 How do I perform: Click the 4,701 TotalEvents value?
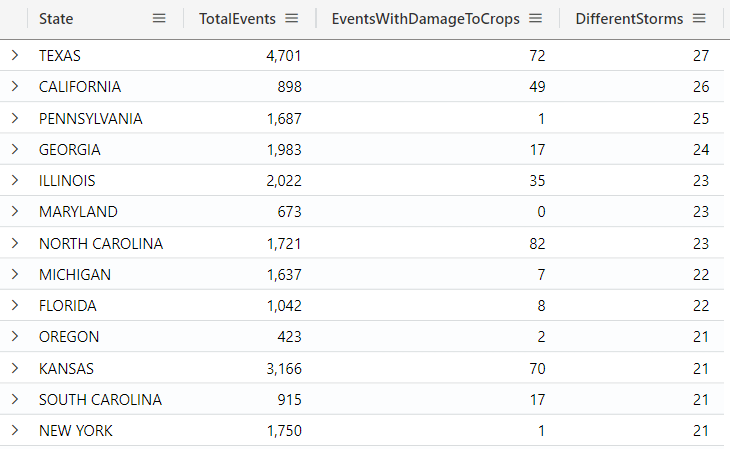284,56
